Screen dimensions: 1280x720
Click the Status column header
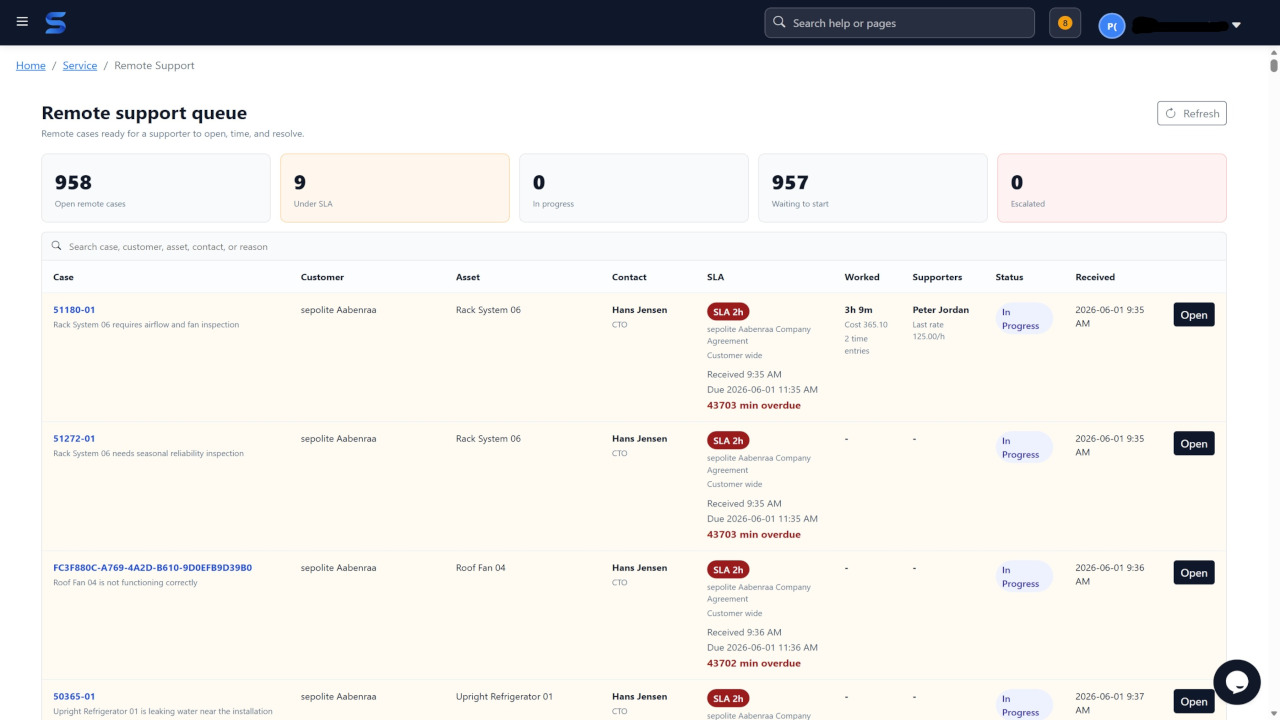click(x=1009, y=277)
